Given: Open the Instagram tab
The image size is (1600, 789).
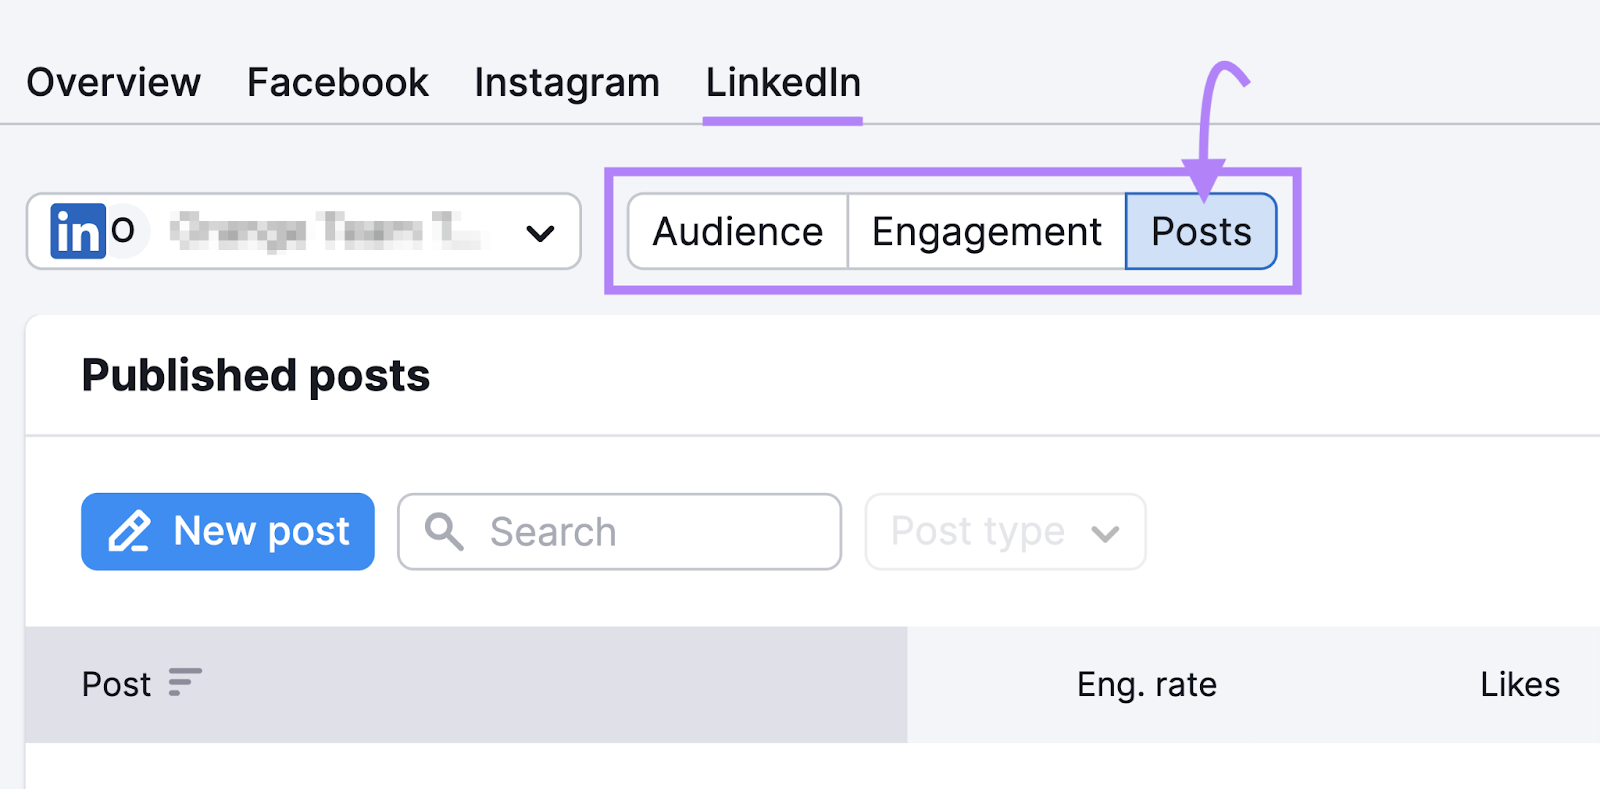Looking at the screenshot, I should [x=566, y=83].
